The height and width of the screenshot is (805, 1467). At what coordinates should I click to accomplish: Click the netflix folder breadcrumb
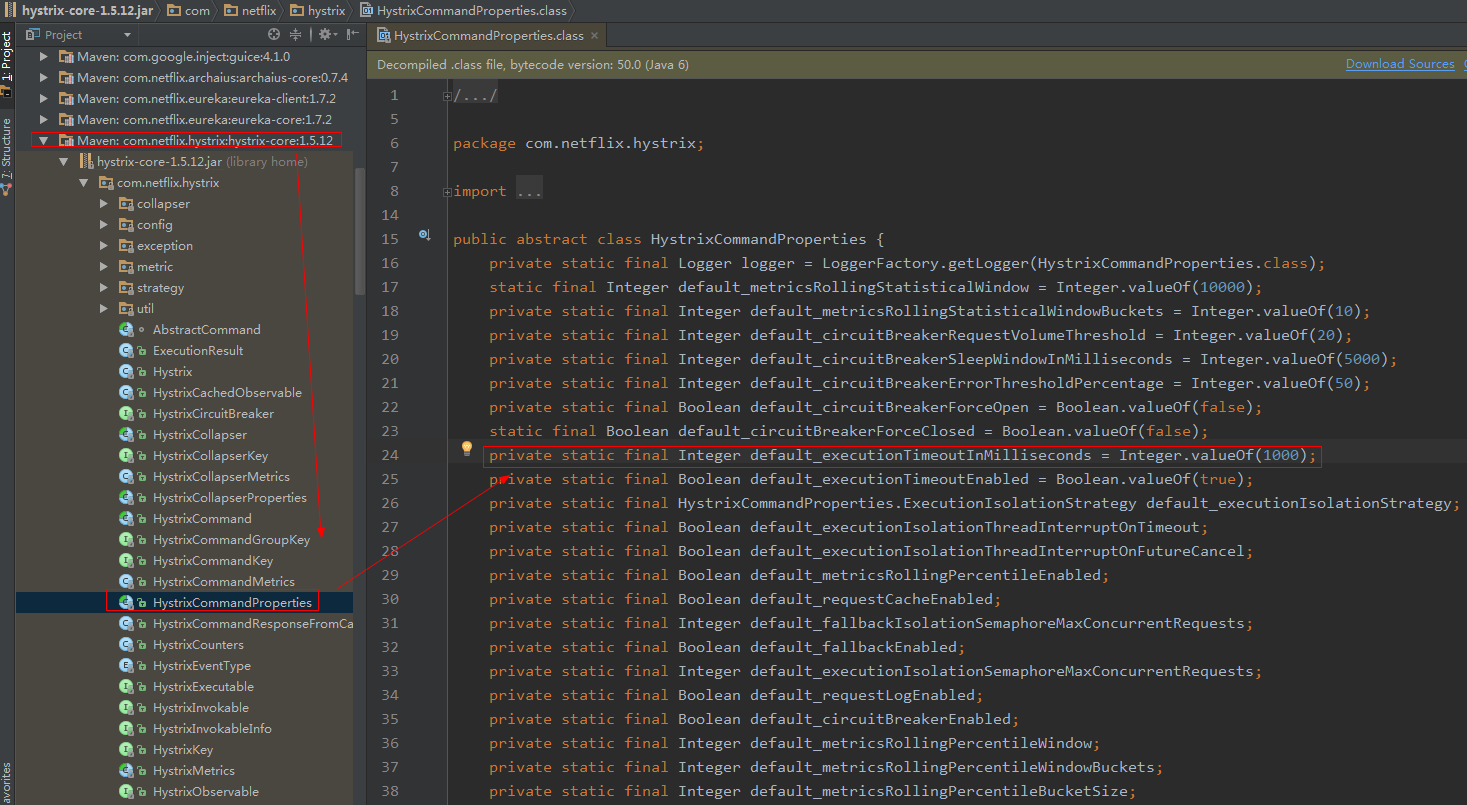[250, 11]
